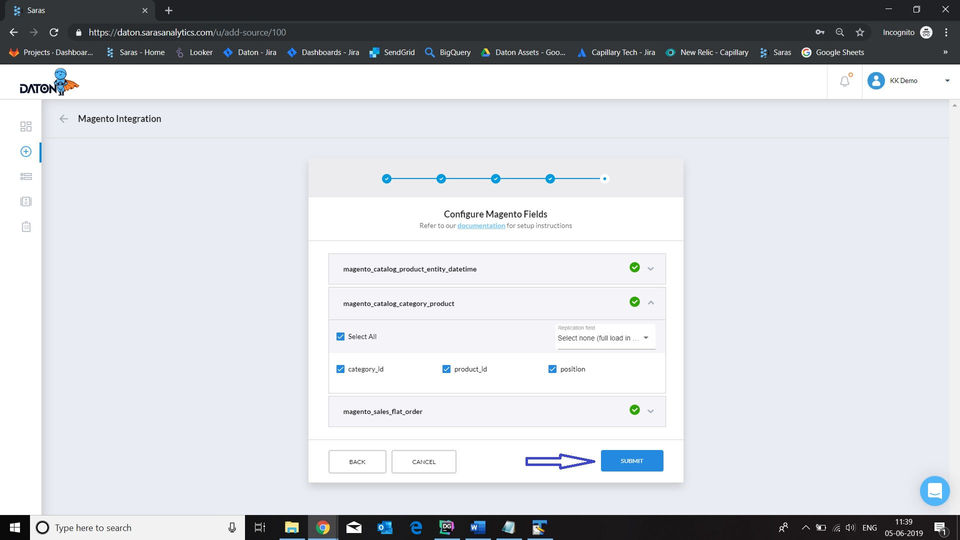This screenshot has height=540, width=960.
Task: Open KK Demo account dropdown arrow
Action: pos(947,81)
